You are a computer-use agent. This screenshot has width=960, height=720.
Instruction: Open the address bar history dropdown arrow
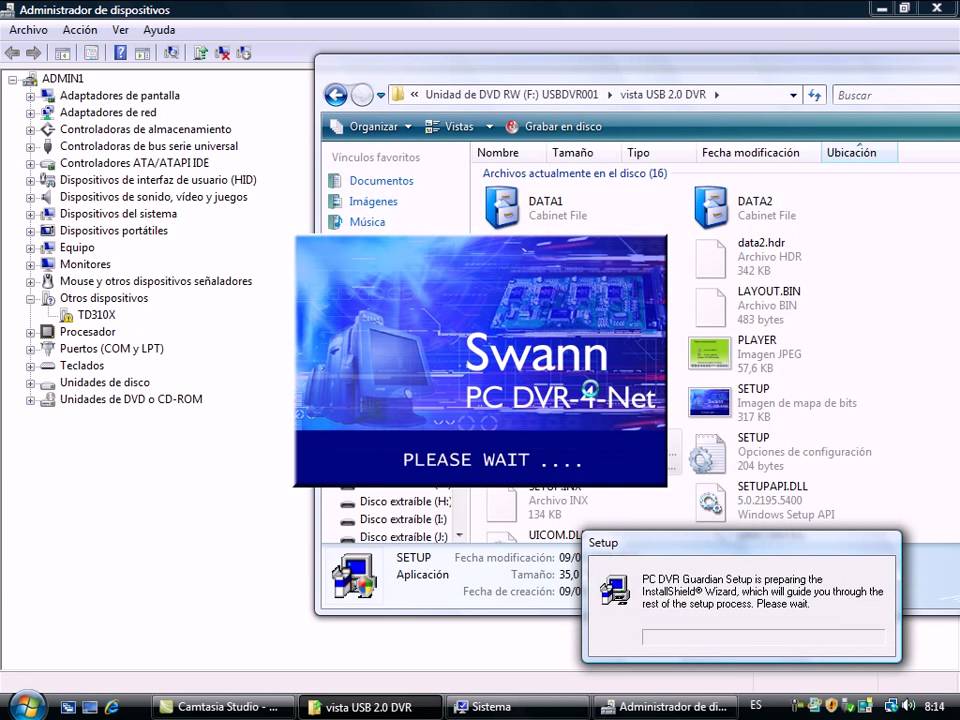coord(793,96)
